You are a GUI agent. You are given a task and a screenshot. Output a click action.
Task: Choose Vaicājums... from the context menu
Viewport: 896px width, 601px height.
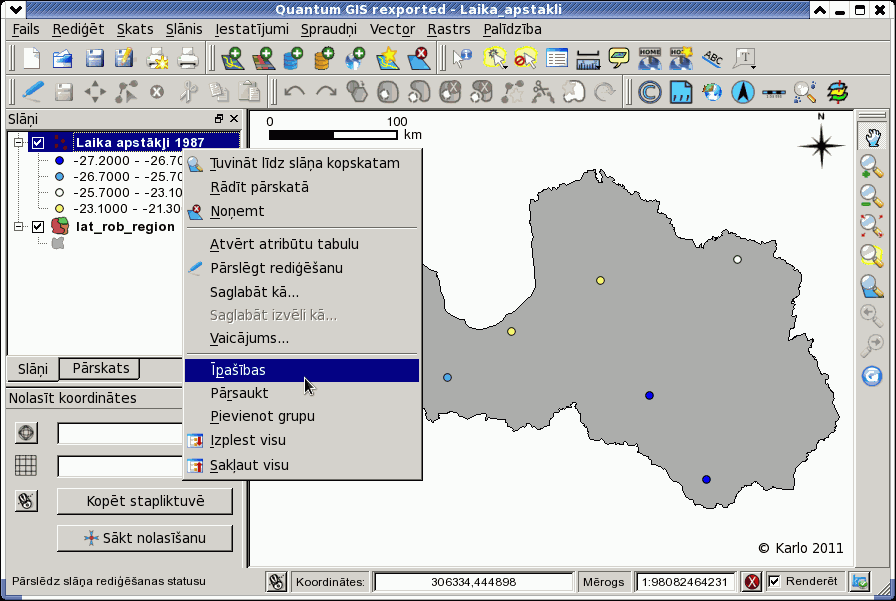[x=302, y=338]
